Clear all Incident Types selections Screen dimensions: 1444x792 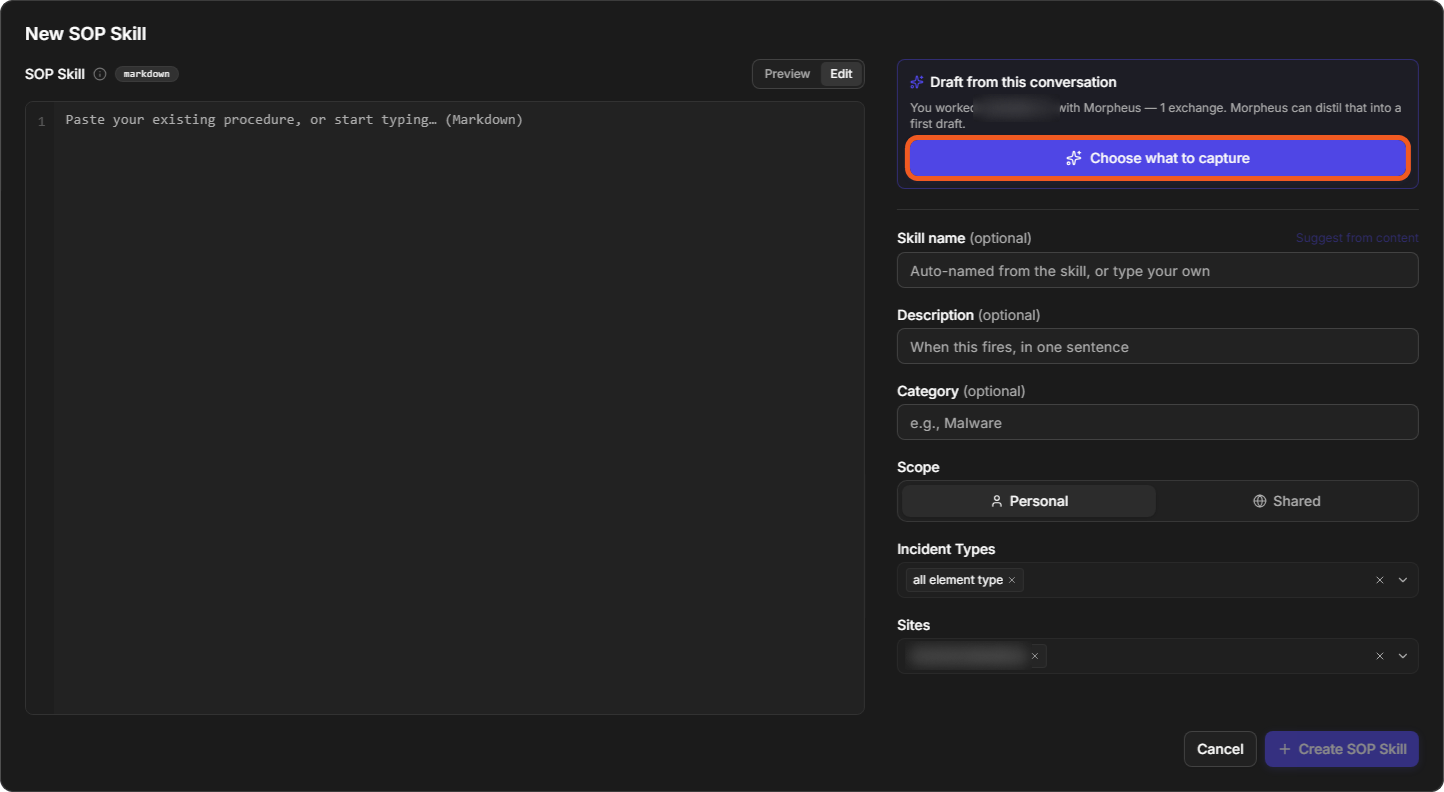click(1380, 580)
